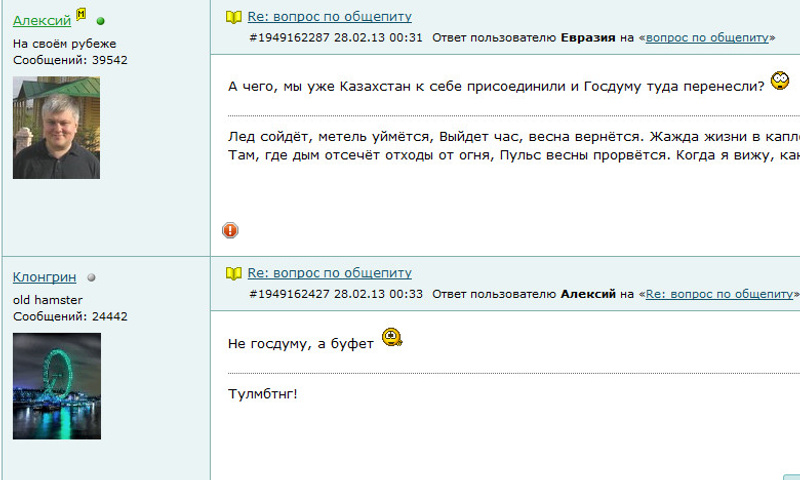The image size is (800, 480).
Task: Open Алексий's user profile link
Action: (42, 20)
